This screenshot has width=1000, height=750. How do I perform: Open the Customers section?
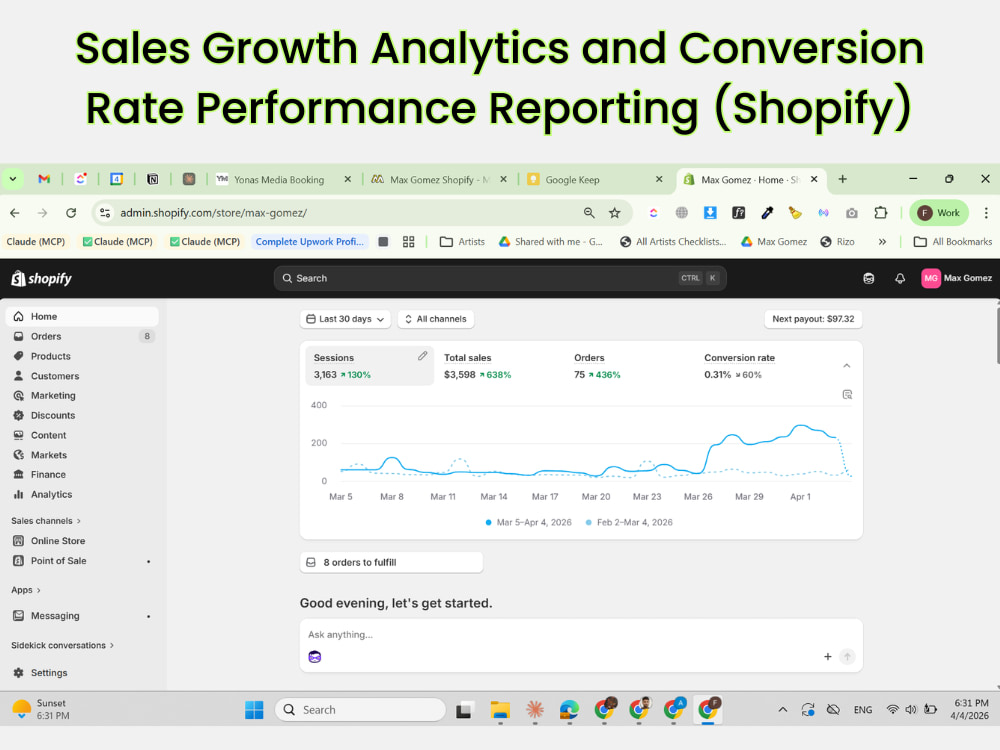pyautogui.click(x=82, y=376)
